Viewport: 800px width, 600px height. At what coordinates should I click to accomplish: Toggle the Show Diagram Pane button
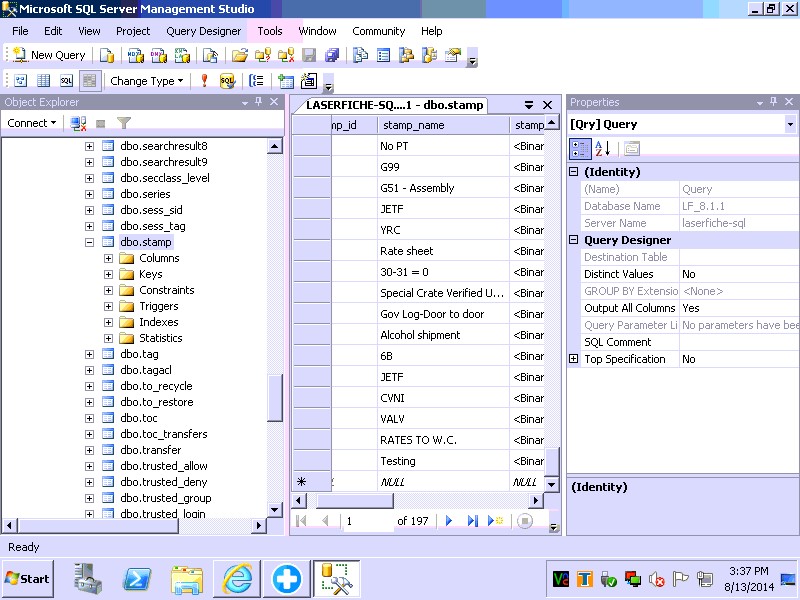click(19, 81)
